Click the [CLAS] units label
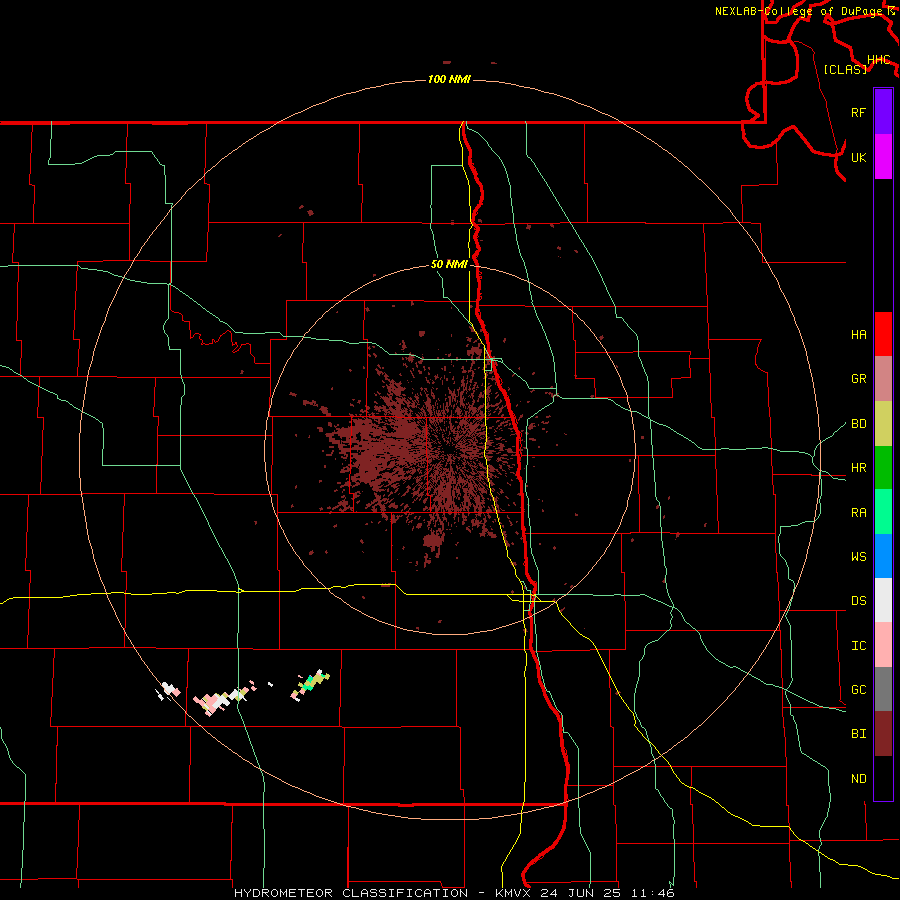Screen dimensions: 900x900 (845, 70)
